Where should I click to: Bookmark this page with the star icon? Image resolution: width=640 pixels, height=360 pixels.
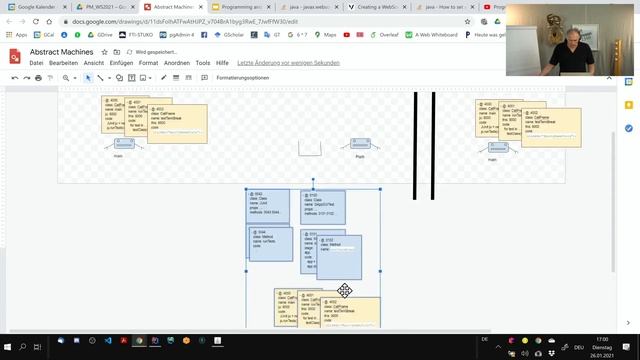(467, 21)
